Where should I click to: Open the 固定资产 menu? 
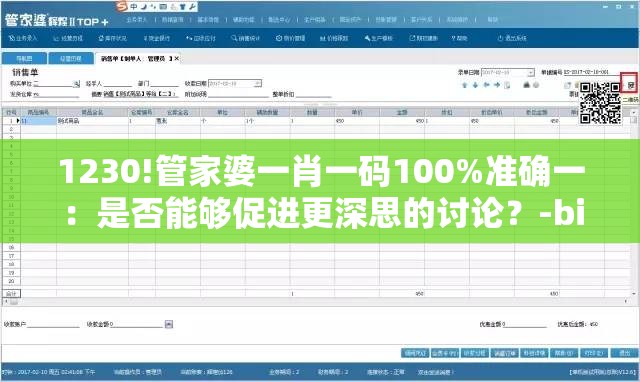coord(351,20)
